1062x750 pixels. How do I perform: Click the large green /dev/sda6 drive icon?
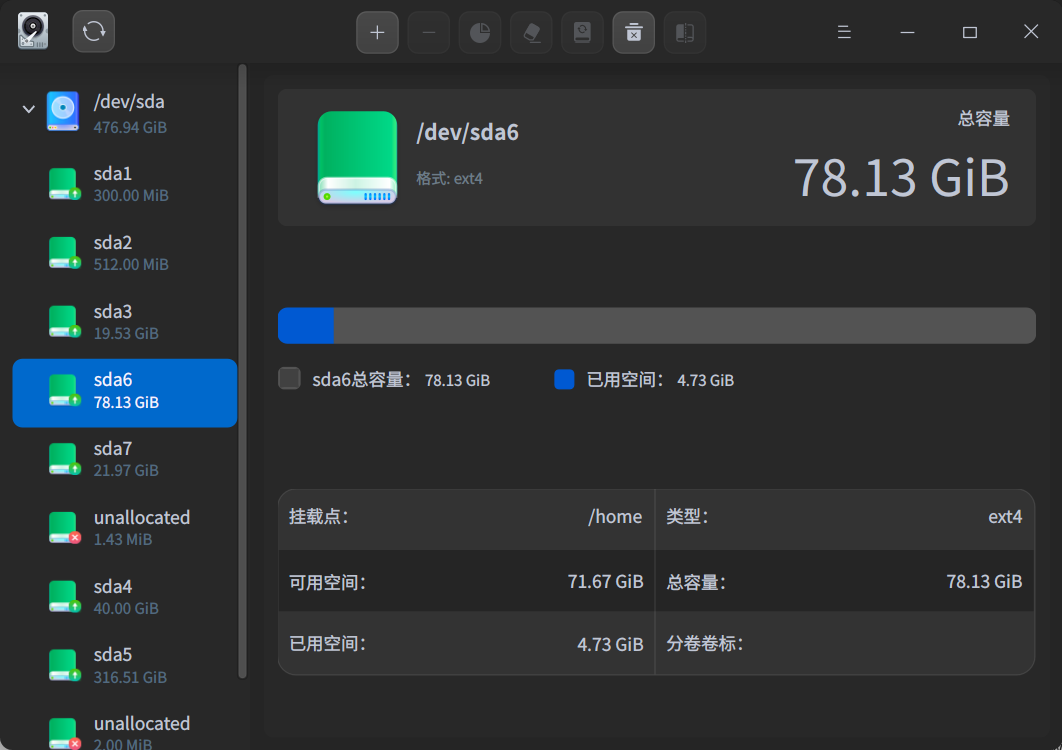358,158
